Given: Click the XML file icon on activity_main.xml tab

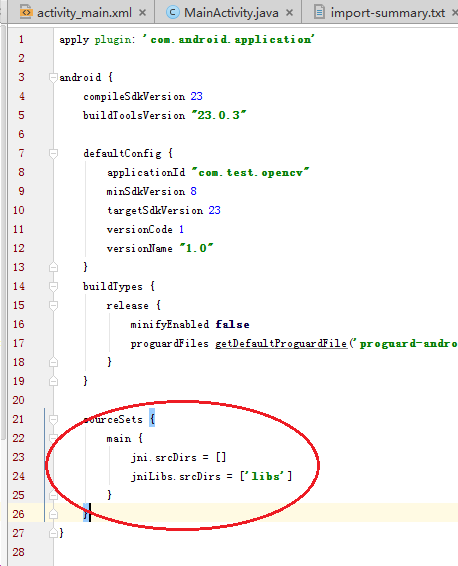Looking at the screenshot, I should click(x=26, y=12).
